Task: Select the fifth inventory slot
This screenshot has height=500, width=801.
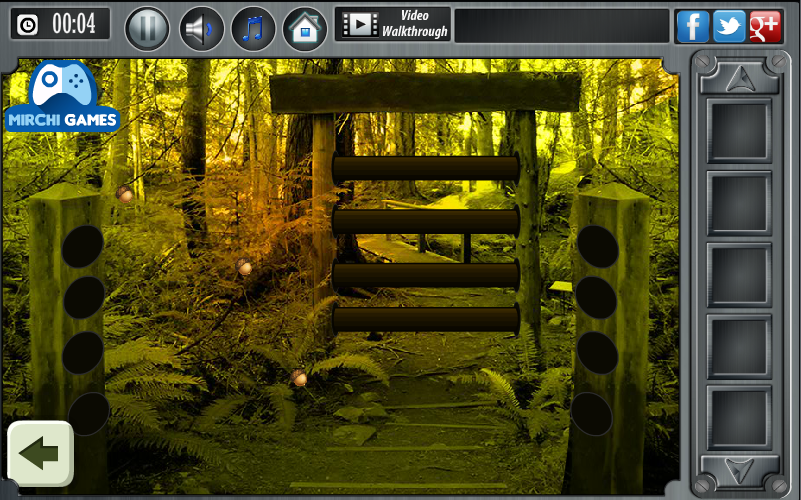Action: pyautogui.click(x=739, y=418)
